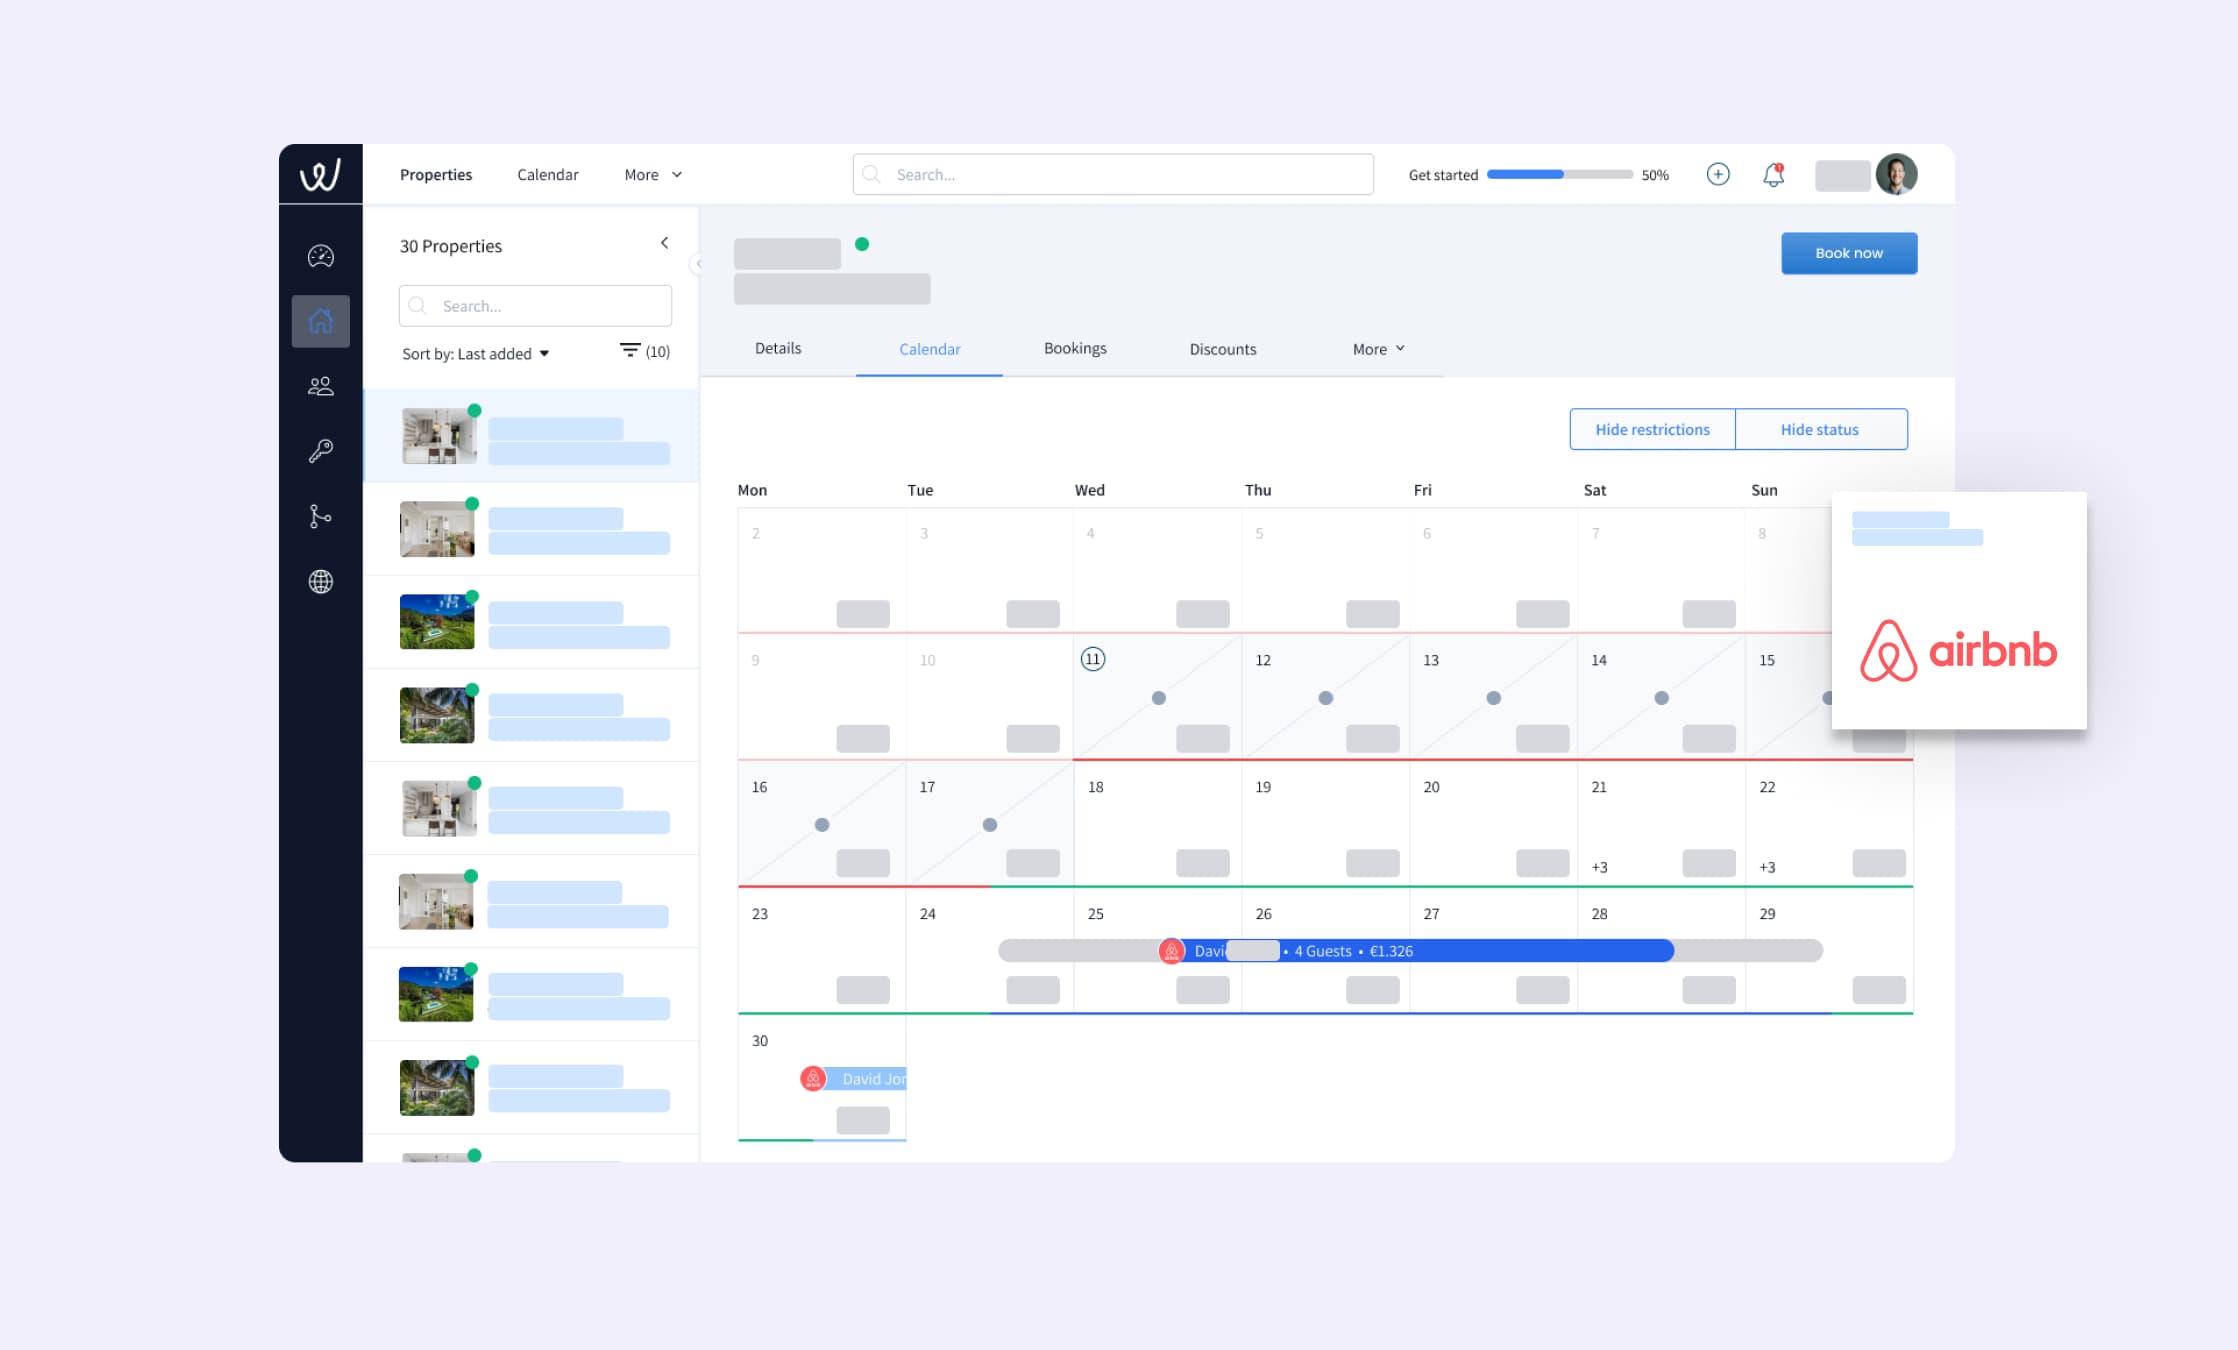This screenshot has width=2238, height=1350.
Task: Open the filter showing (10) applied filters
Action: pos(643,351)
